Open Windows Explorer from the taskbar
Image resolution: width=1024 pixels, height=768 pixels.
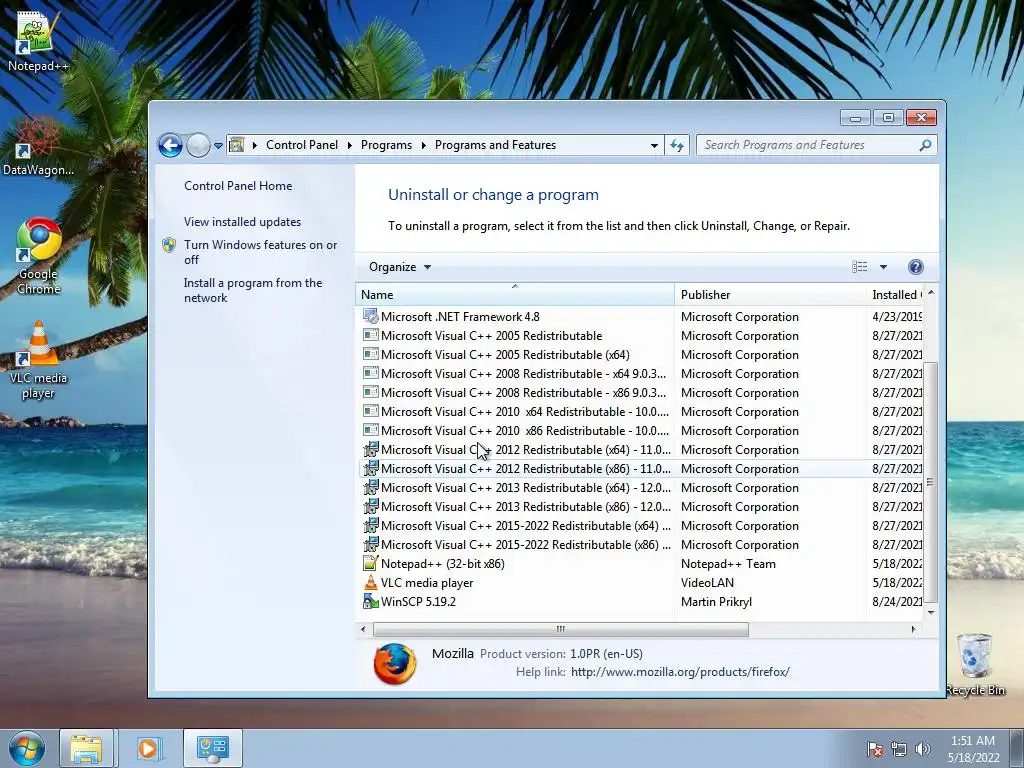(86, 748)
